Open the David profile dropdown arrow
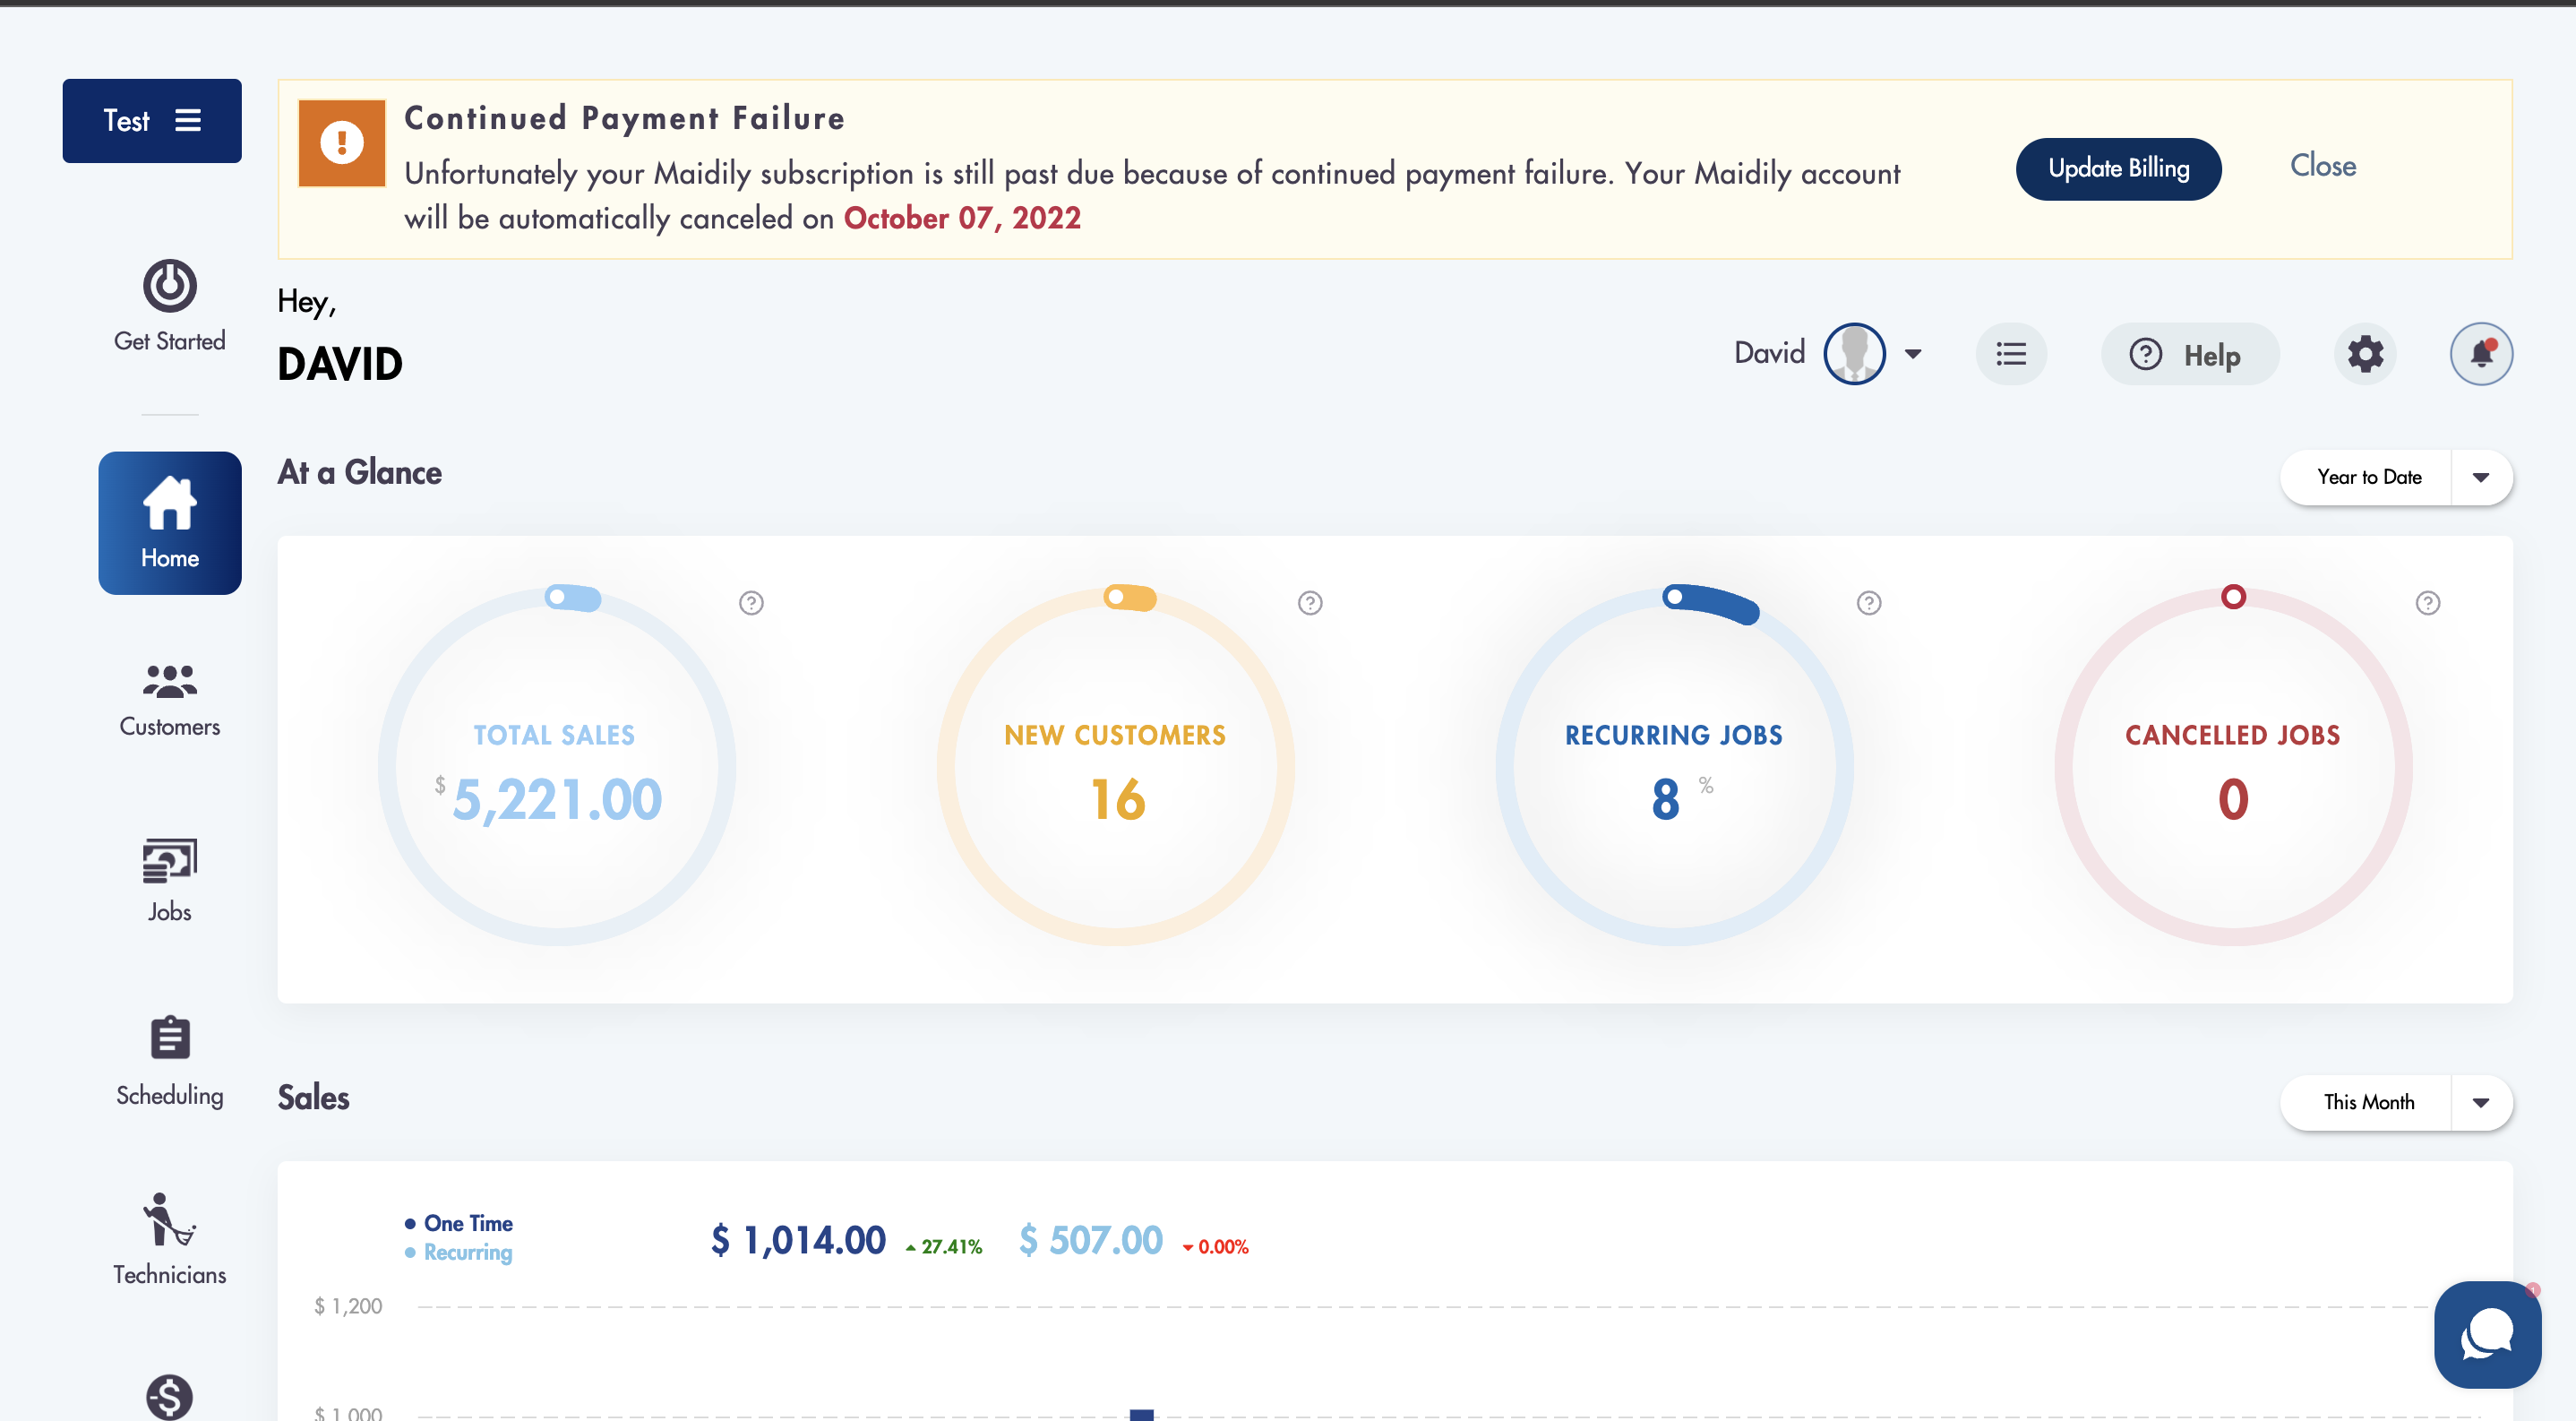This screenshot has height=1421, width=2576. pyautogui.click(x=1913, y=354)
